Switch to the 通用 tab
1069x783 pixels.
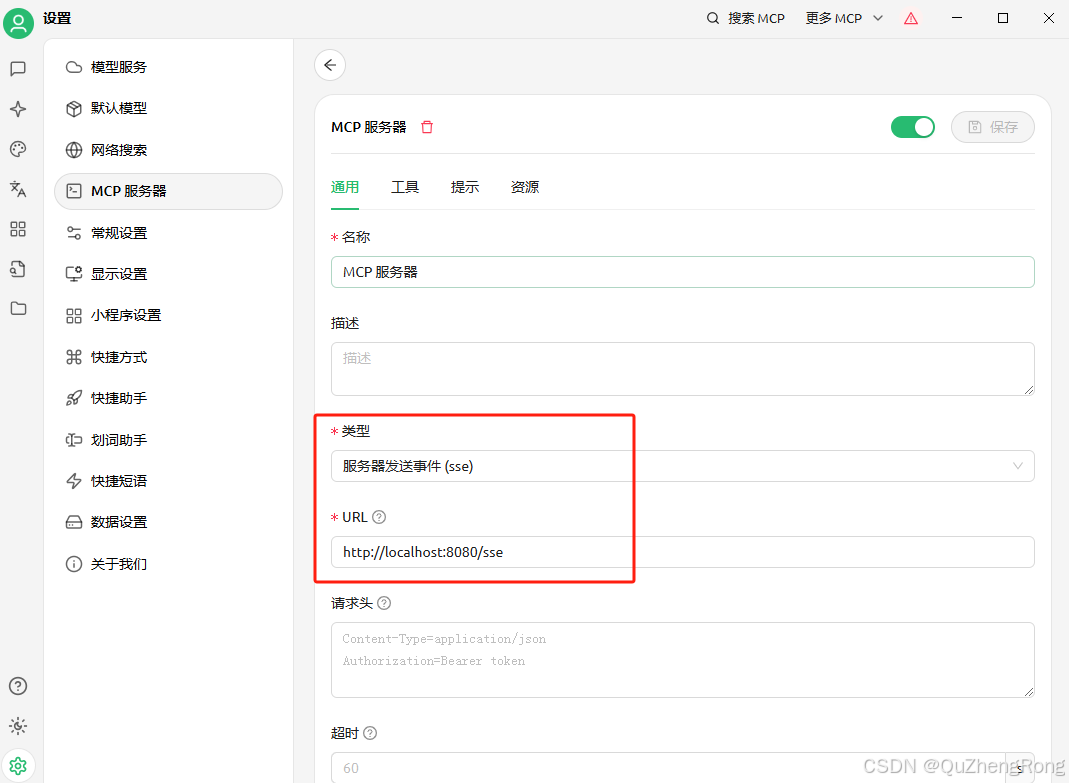pos(345,187)
